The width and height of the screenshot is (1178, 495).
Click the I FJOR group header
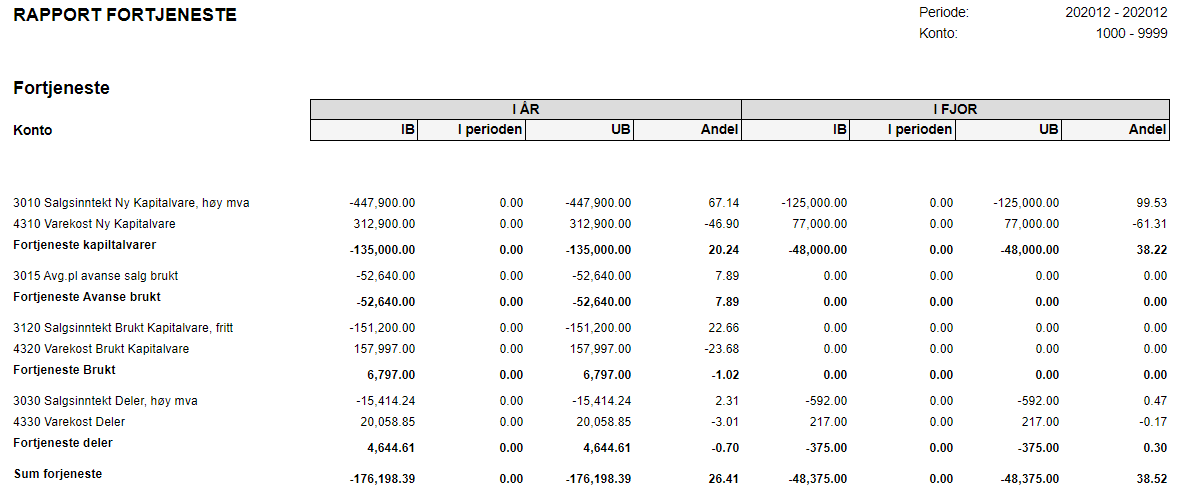(x=956, y=109)
